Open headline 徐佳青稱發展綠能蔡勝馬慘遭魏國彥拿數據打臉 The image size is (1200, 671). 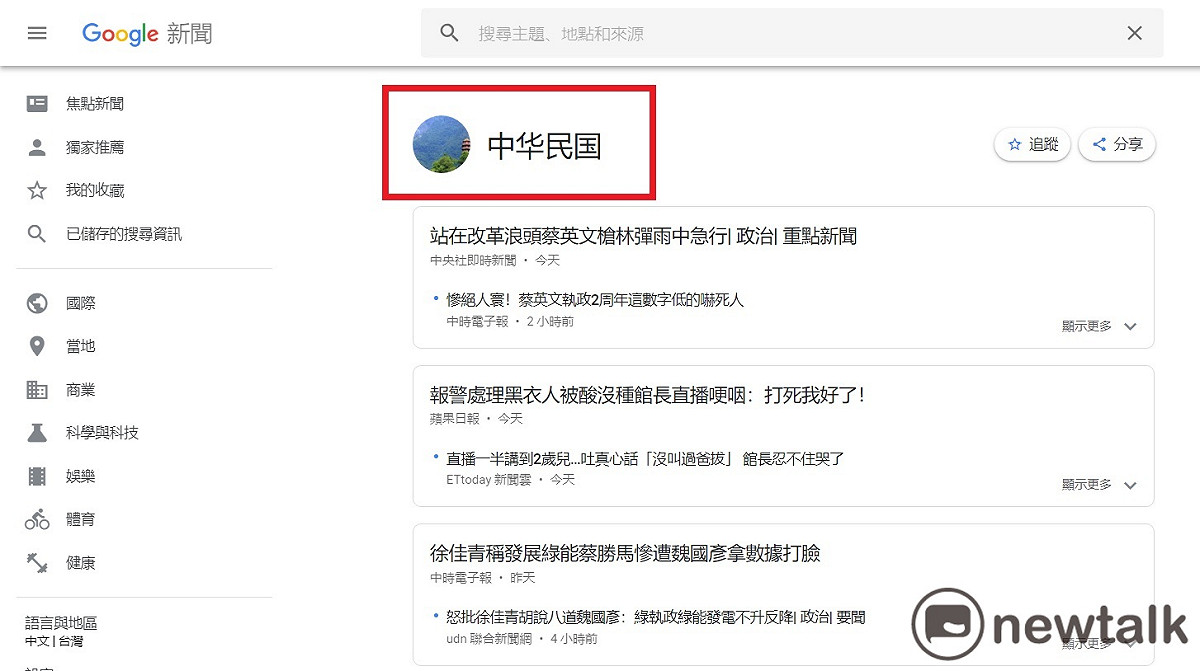(x=625, y=553)
